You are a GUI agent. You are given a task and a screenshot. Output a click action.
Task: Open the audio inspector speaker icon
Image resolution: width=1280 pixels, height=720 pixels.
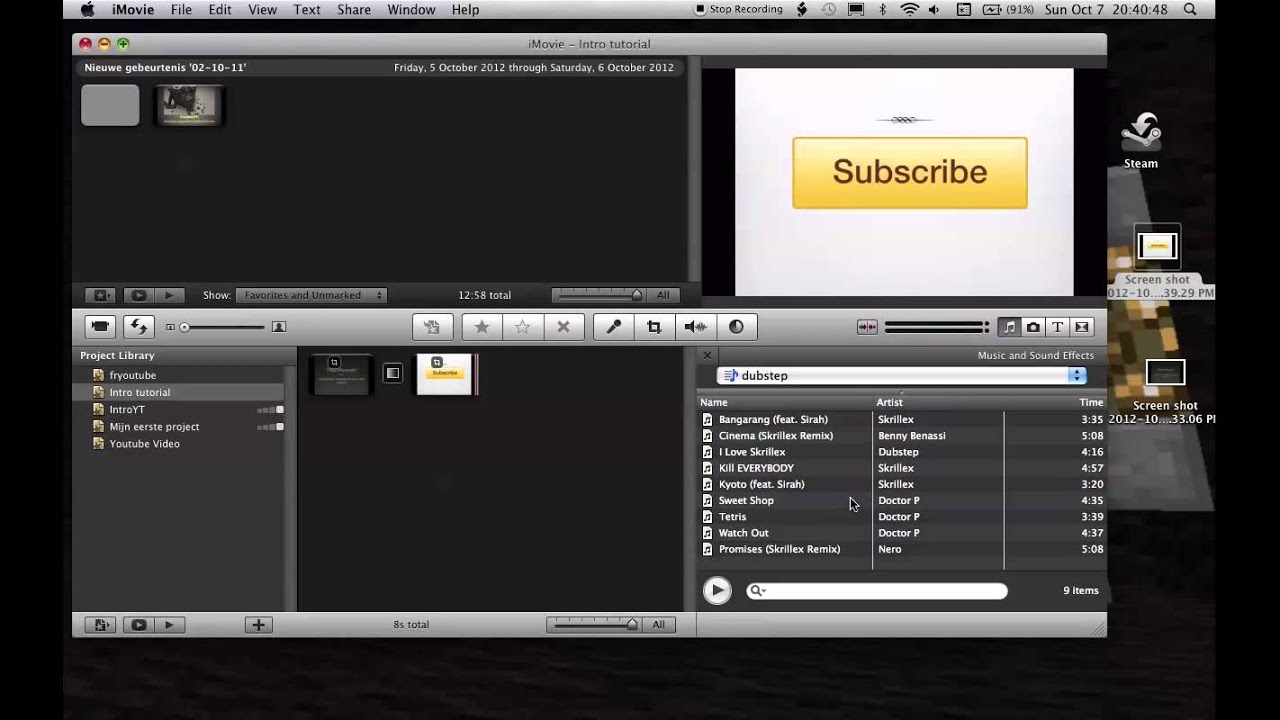point(695,326)
